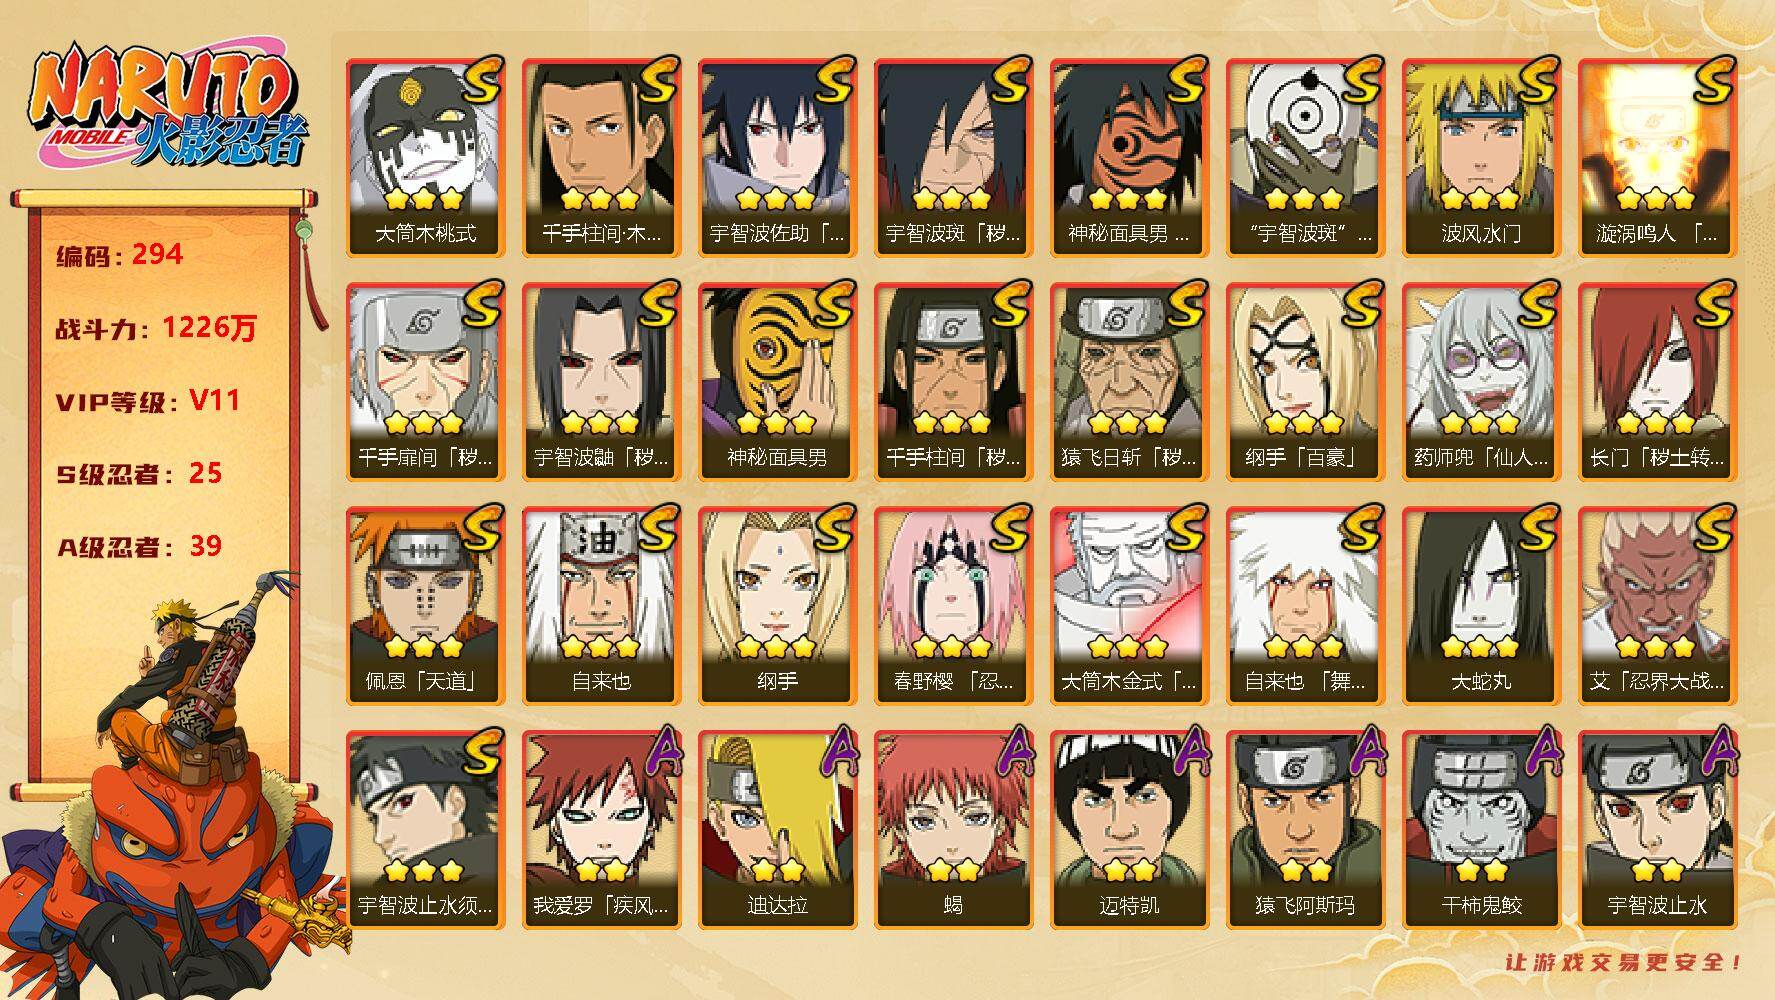Click the 纲手「百豪」ninja portrait
Screen dimensions: 1775x1000
pyautogui.click(x=1305, y=382)
